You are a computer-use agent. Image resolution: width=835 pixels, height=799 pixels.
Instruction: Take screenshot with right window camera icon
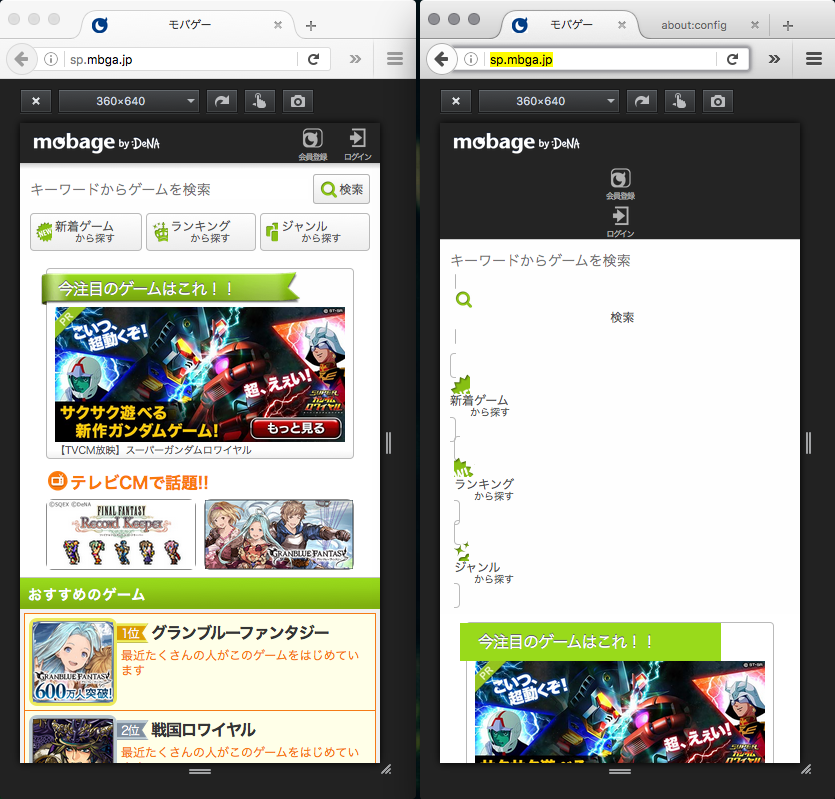[718, 101]
